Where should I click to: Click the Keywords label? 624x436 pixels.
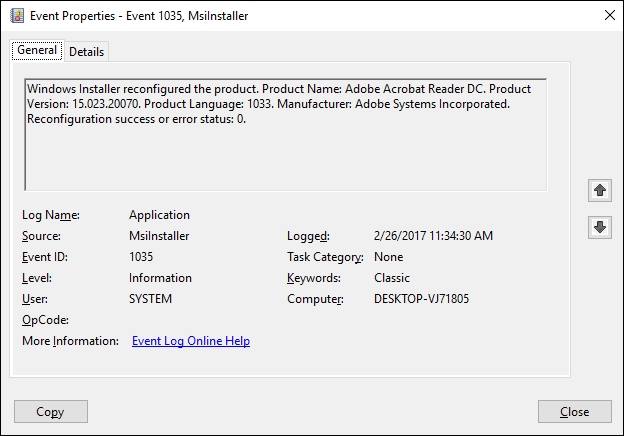click(x=314, y=278)
